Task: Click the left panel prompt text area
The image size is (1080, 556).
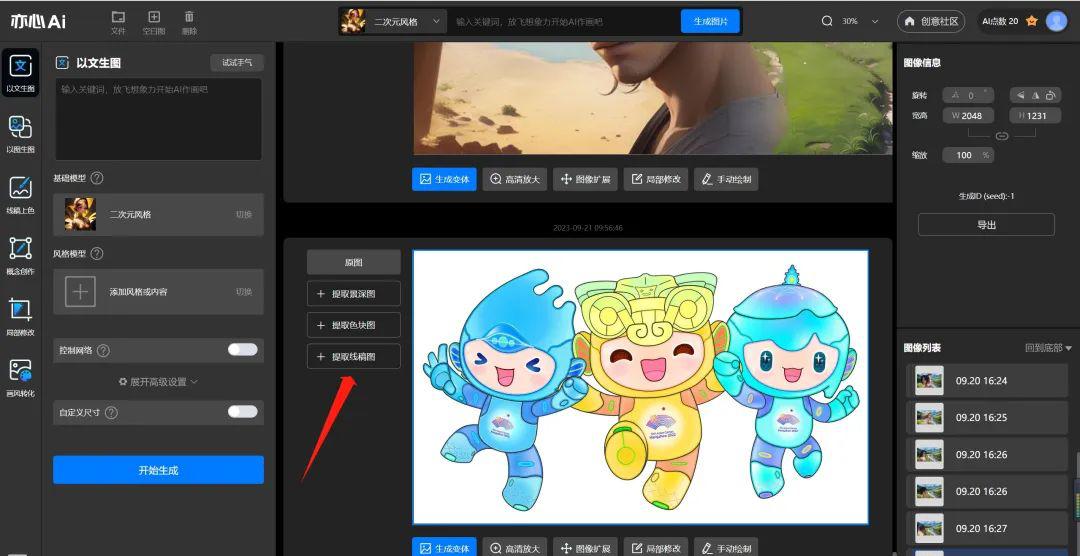Action: tap(158, 119)
